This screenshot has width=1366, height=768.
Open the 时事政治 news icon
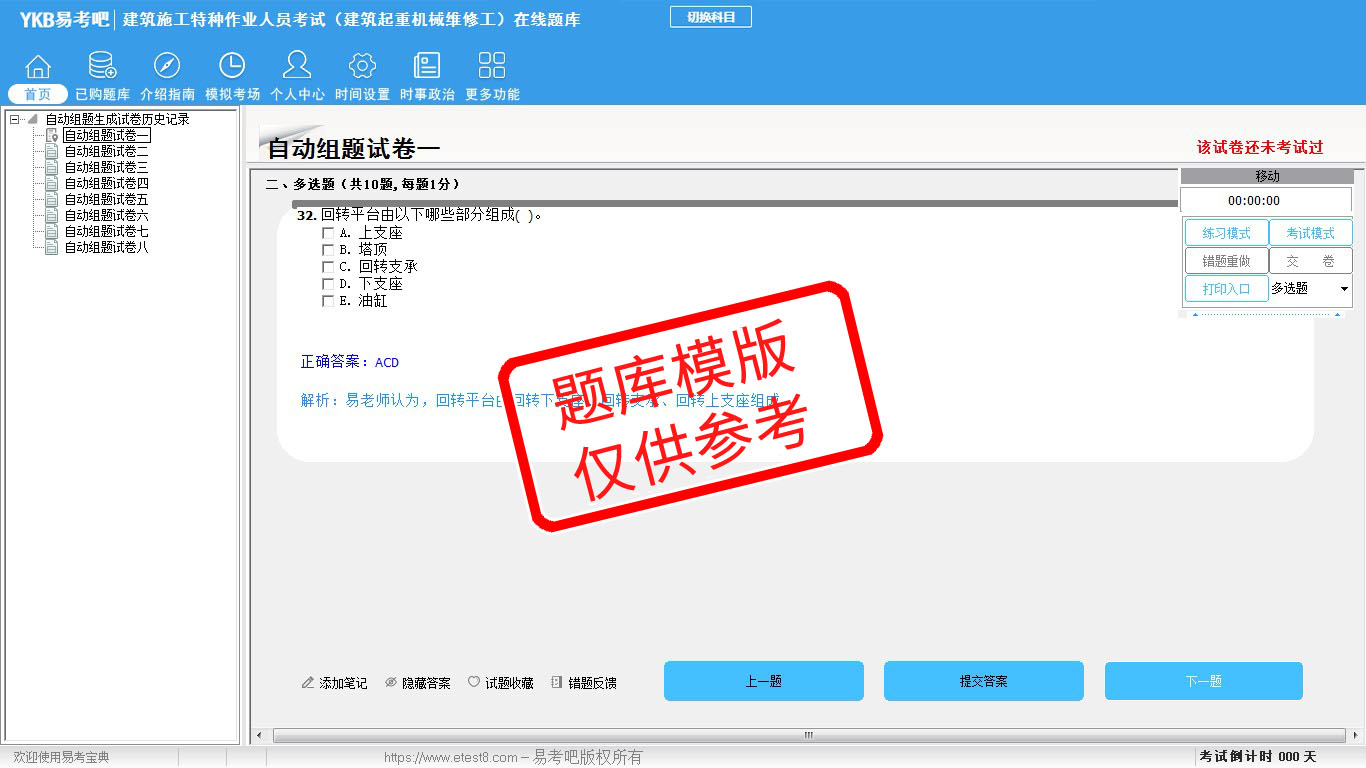coord(427,67)
